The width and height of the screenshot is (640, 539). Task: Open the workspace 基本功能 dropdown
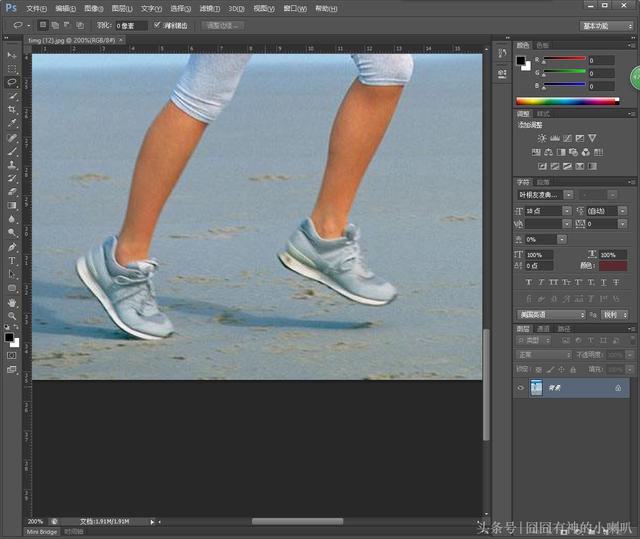(x=607, y=25)
